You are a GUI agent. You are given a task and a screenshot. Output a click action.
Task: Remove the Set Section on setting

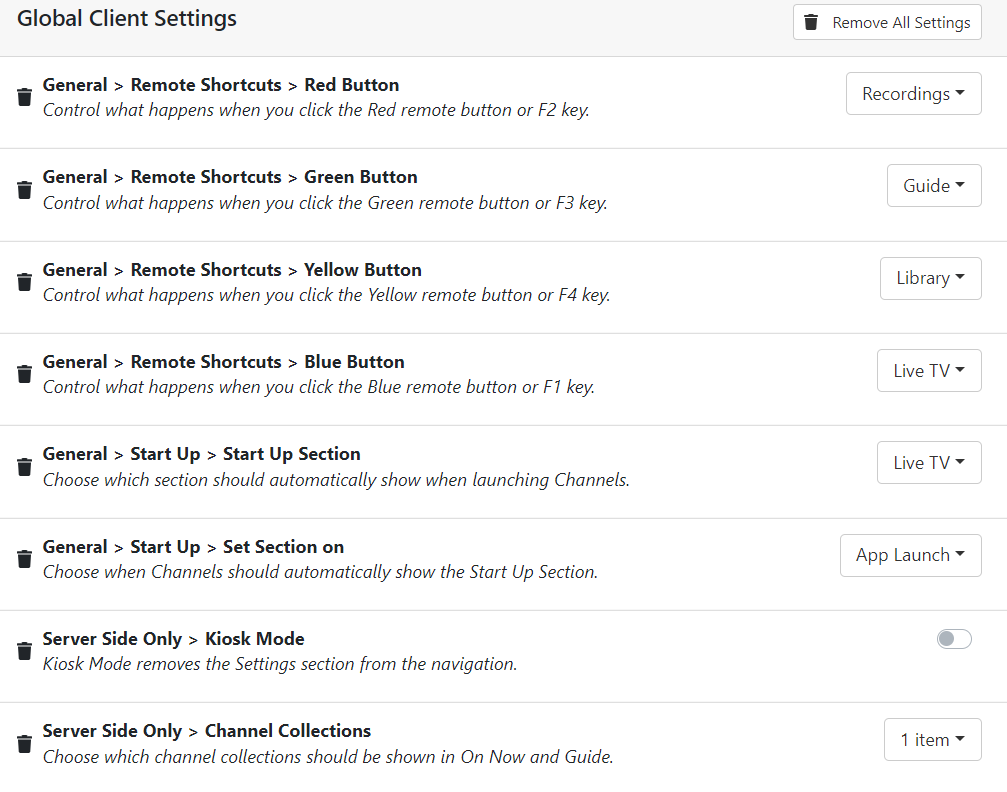(25, 559)
